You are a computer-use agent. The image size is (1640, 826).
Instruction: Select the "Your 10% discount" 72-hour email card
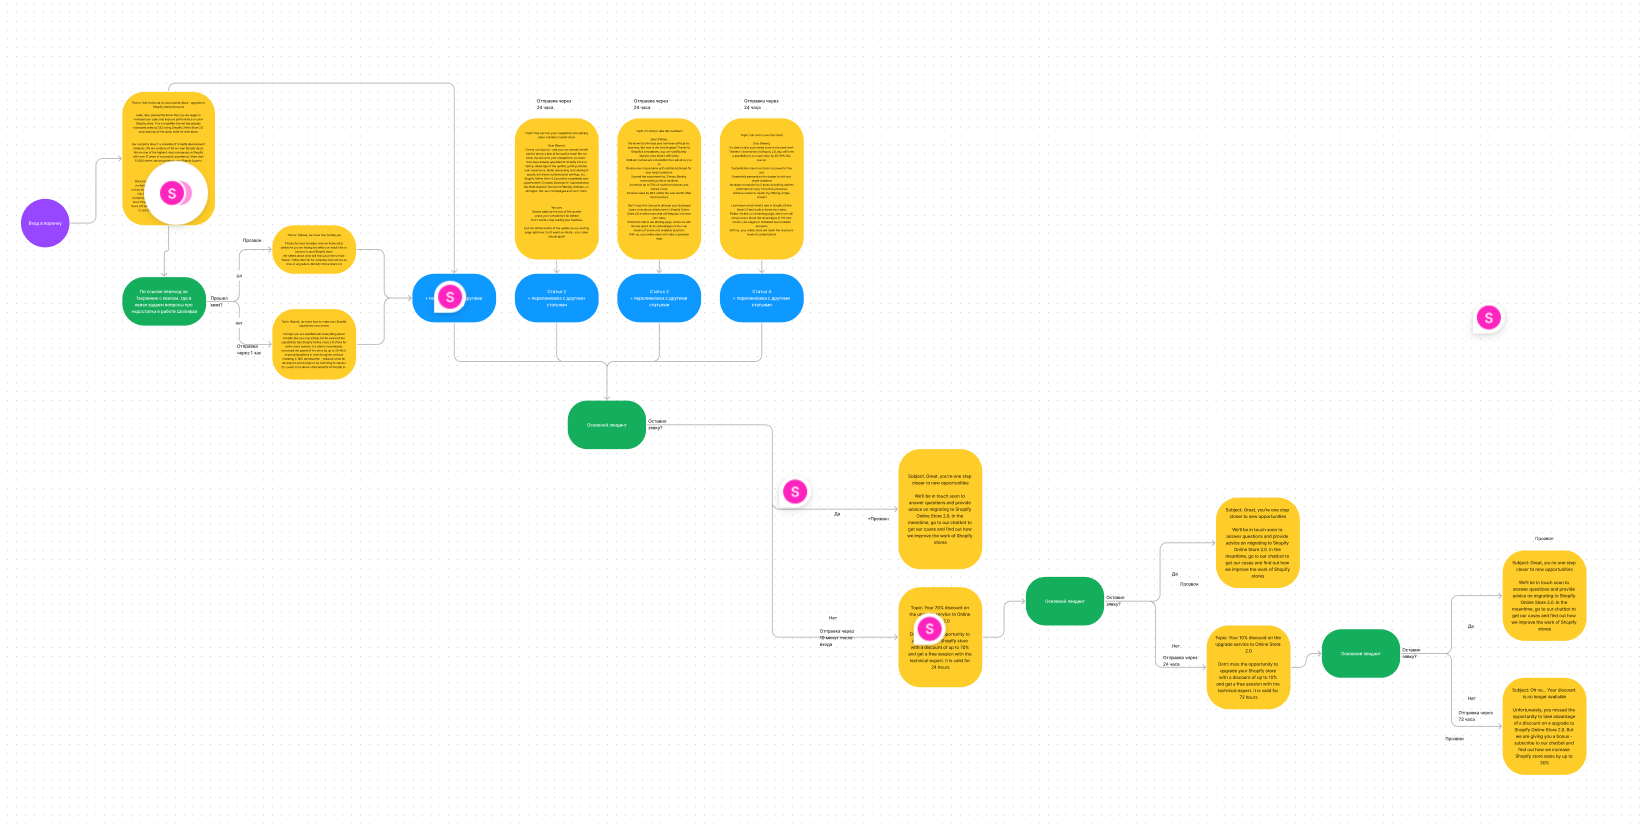pyautogui.click(x=1248, y=667)
